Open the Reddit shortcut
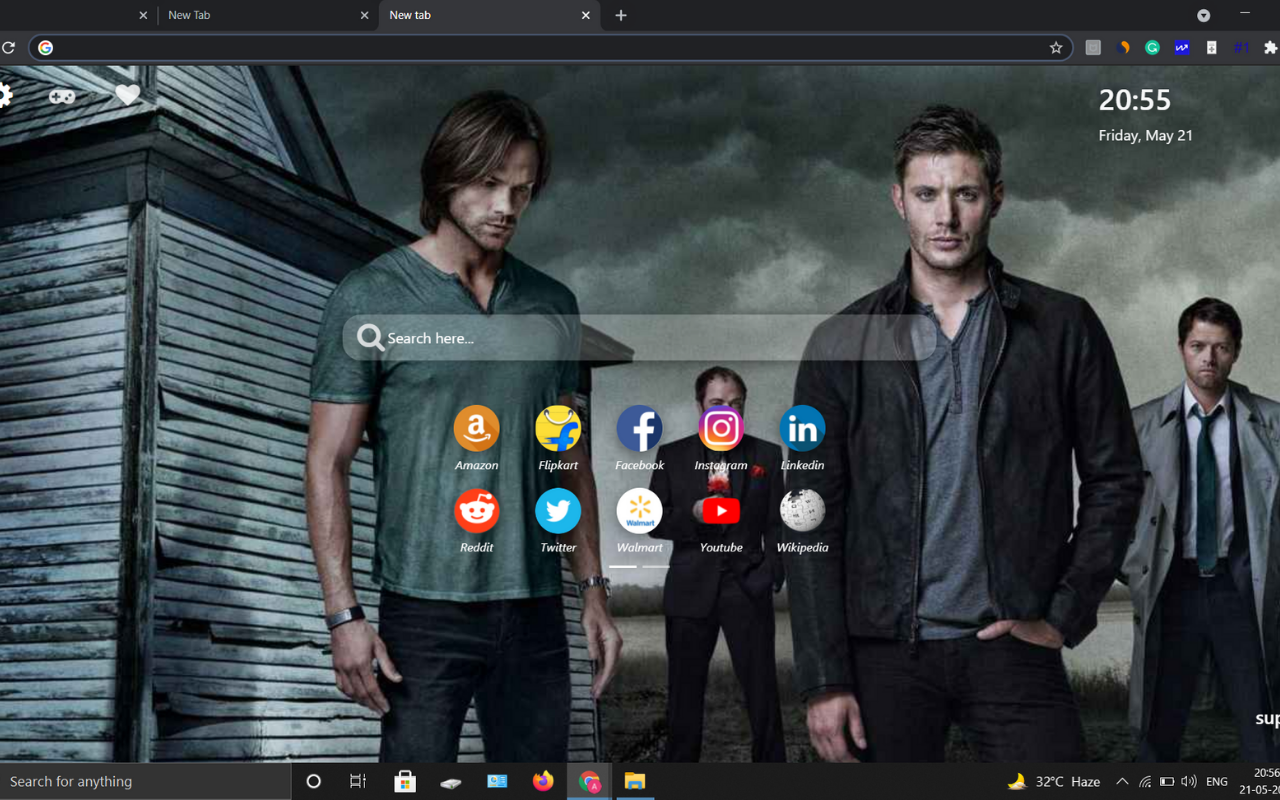The width and height of the screenshot is (1280, 800). [x=476, y=511]
